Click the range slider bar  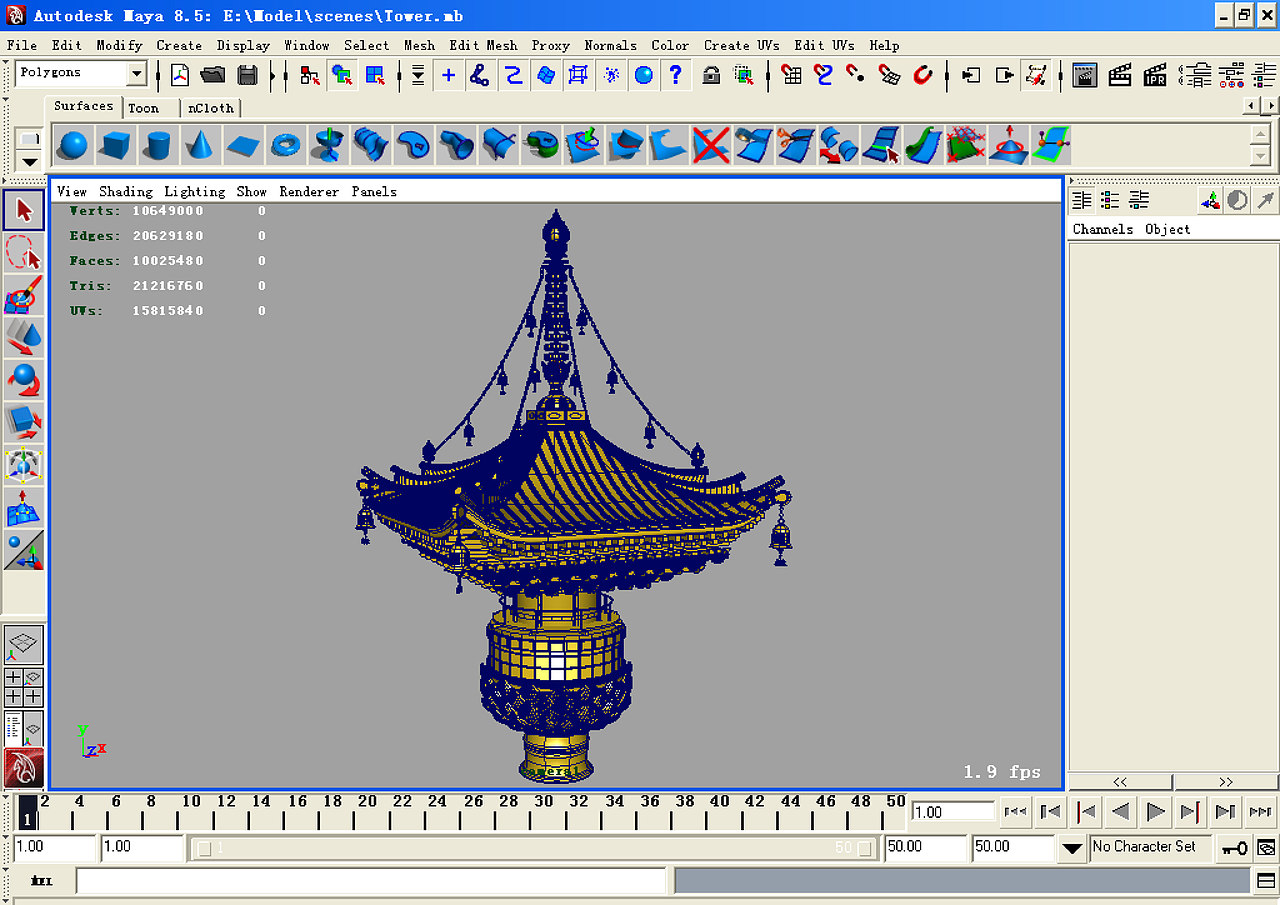(x=534, y=849)
